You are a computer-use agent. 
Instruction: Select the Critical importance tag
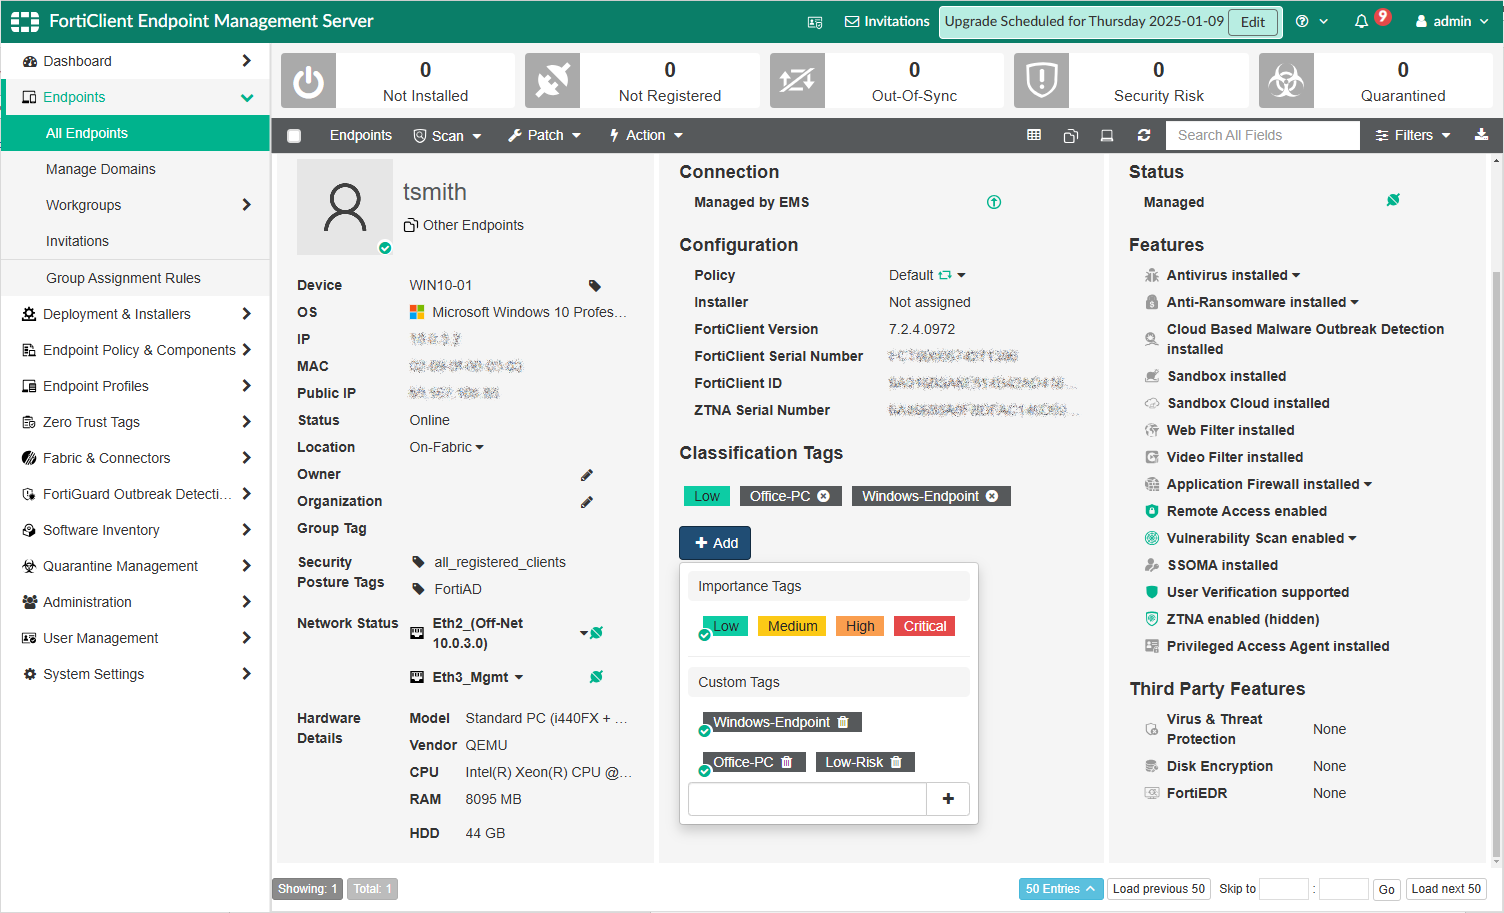[924, 626]
